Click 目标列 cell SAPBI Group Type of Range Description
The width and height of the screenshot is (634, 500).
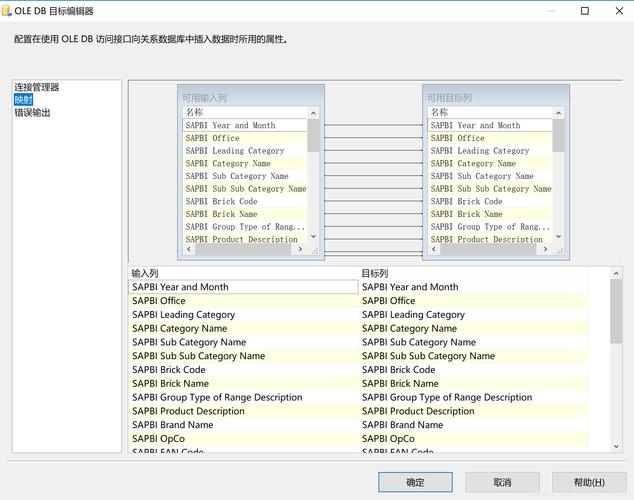click(473, 397)
